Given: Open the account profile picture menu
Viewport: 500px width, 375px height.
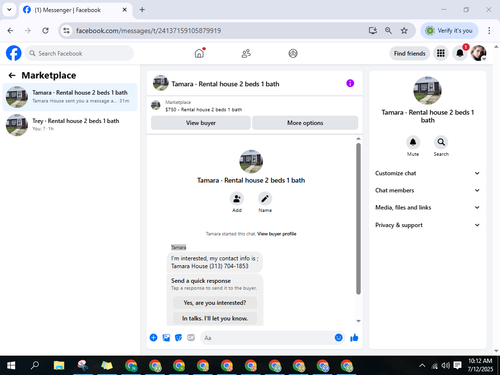Looking at the screenshot, I should pos(478,53).
